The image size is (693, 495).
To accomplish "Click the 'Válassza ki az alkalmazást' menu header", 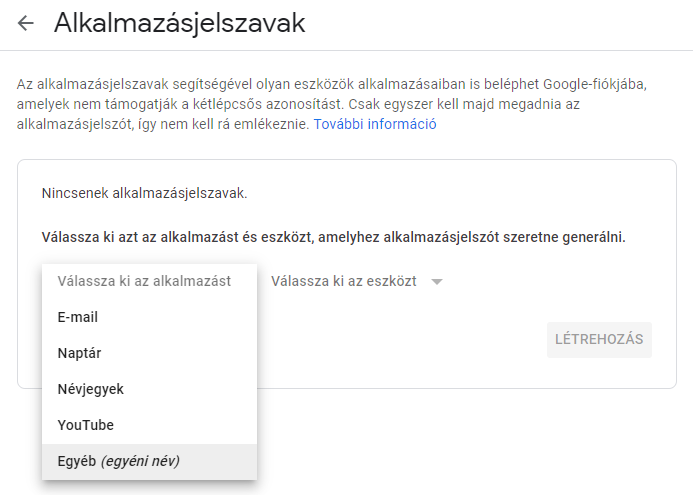I will (144, 281).
